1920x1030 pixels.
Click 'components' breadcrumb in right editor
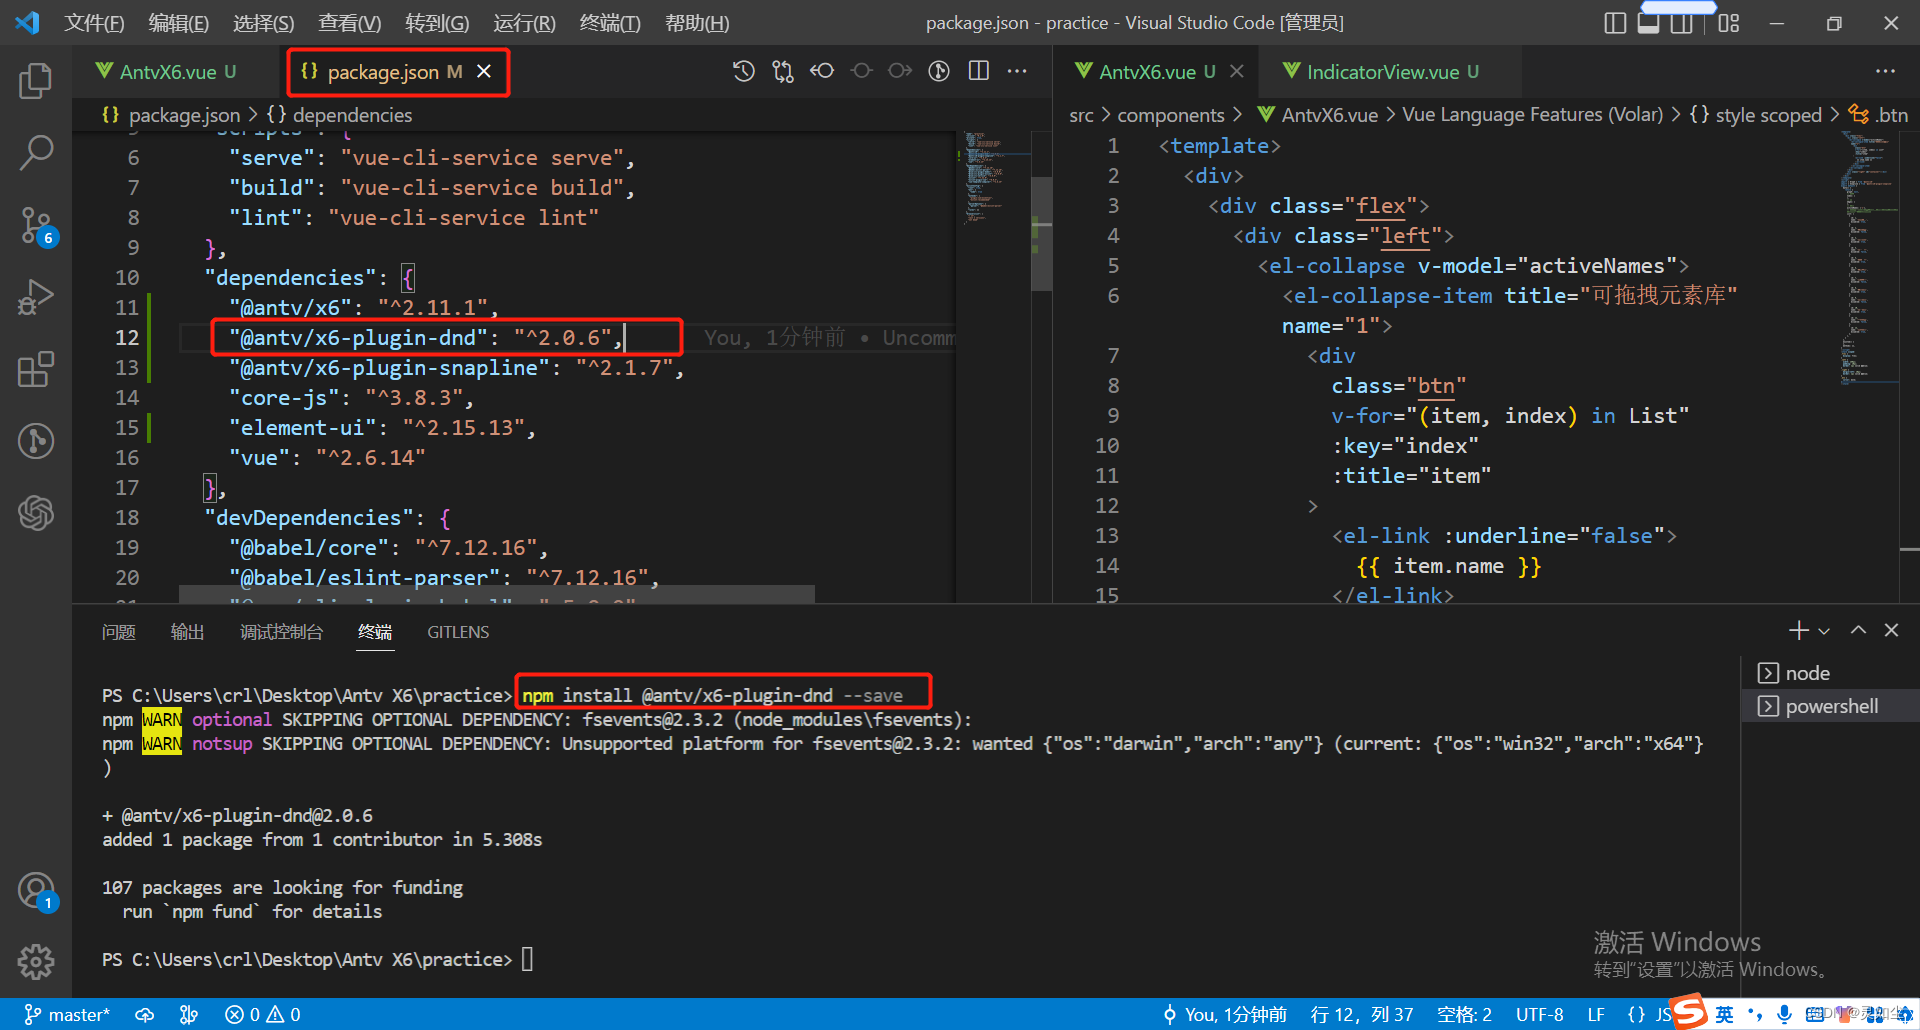[1171, 115]
